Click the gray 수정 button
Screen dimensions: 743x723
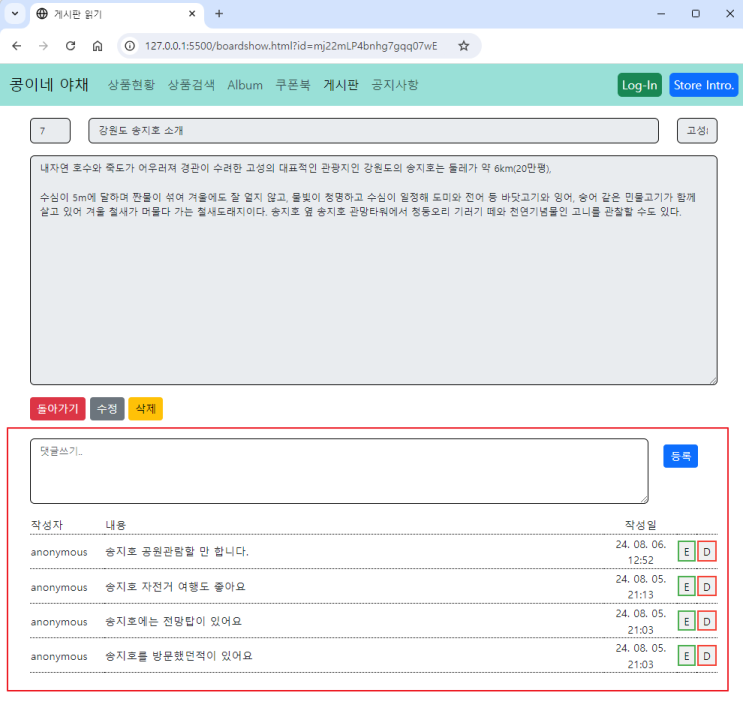[x=107, y=409]
